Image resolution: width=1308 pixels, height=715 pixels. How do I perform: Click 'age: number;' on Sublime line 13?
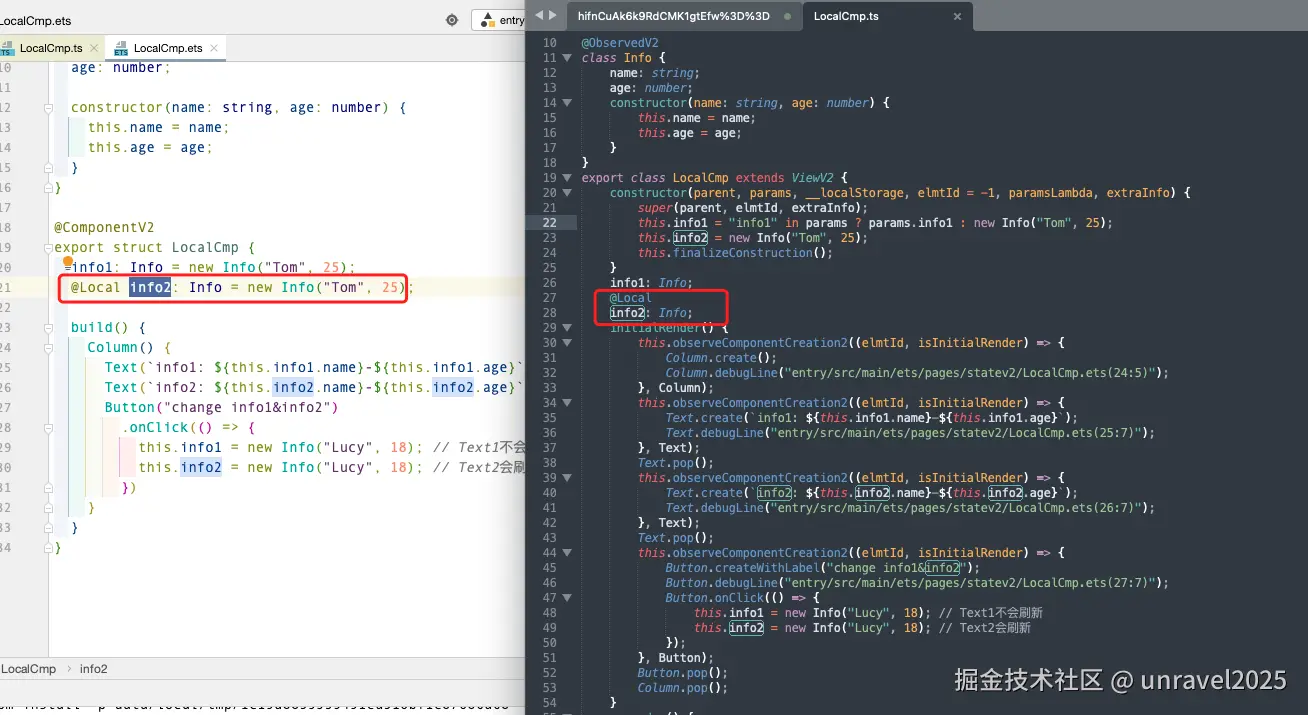[652, 88]
